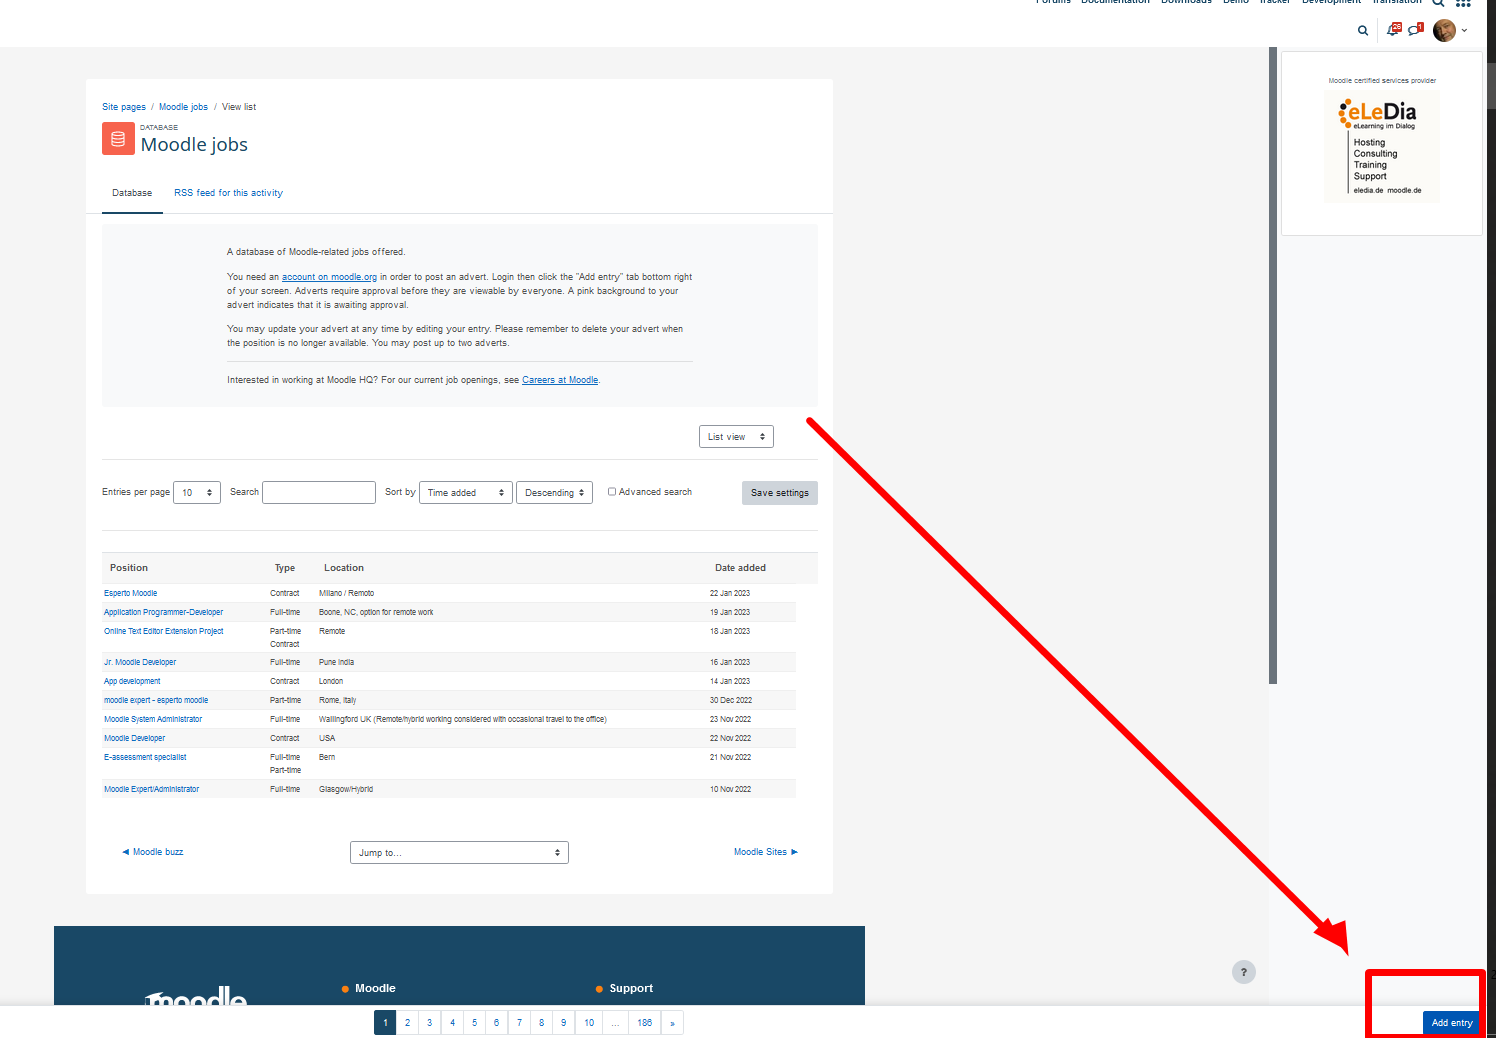This screenshot has width=1496, height=1038.
Task: Click the Add entry button
Action: click(1451, 1023)
